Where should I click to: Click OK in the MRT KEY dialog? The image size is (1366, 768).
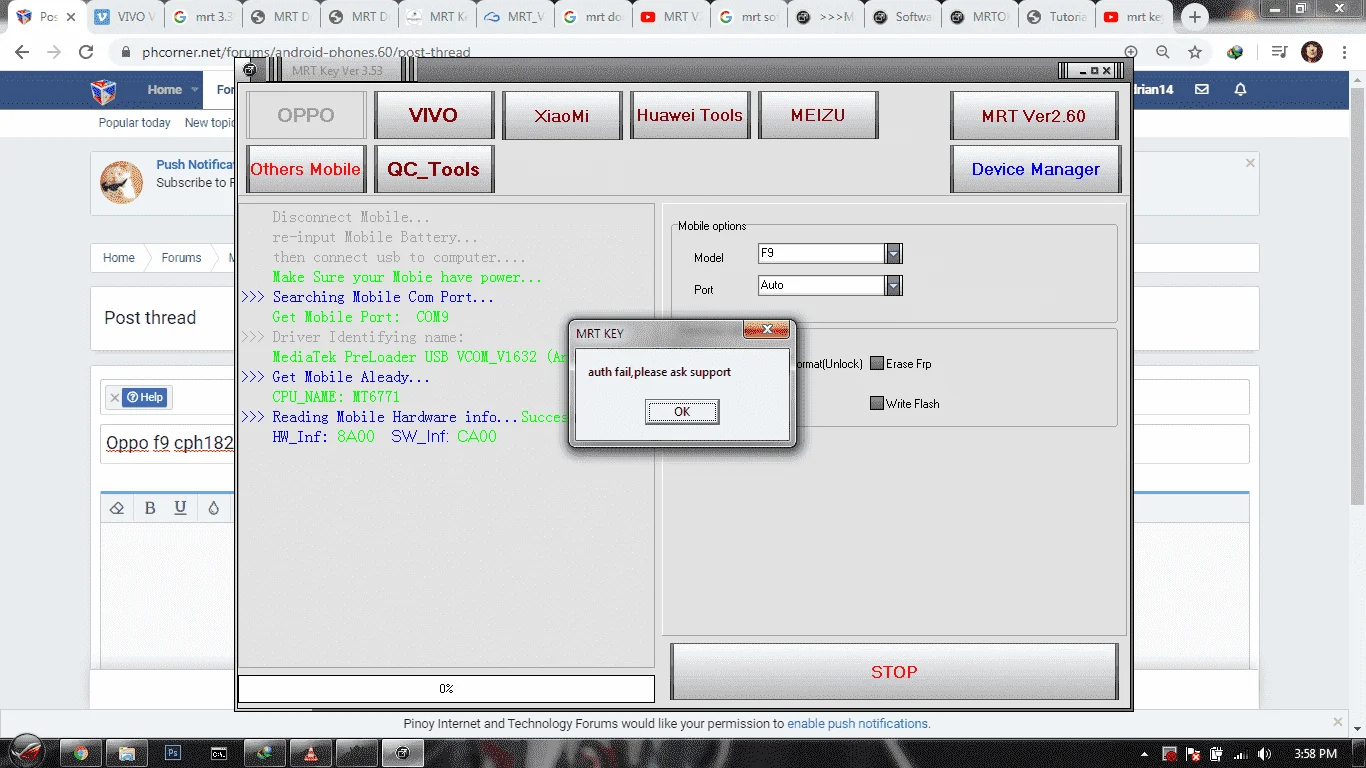[x=681, y=412]
